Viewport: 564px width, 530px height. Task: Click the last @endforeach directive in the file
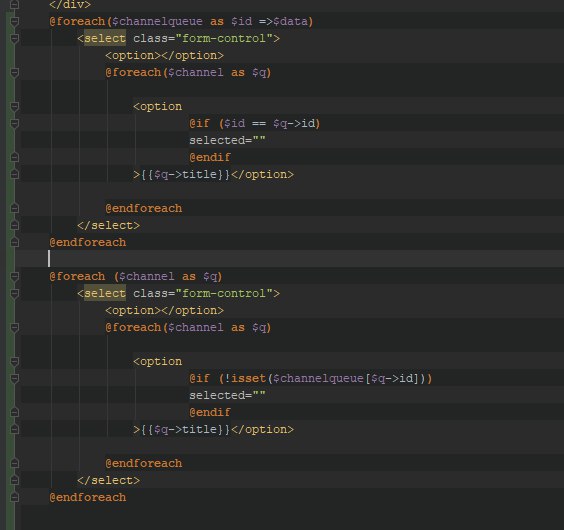point(88,497)
